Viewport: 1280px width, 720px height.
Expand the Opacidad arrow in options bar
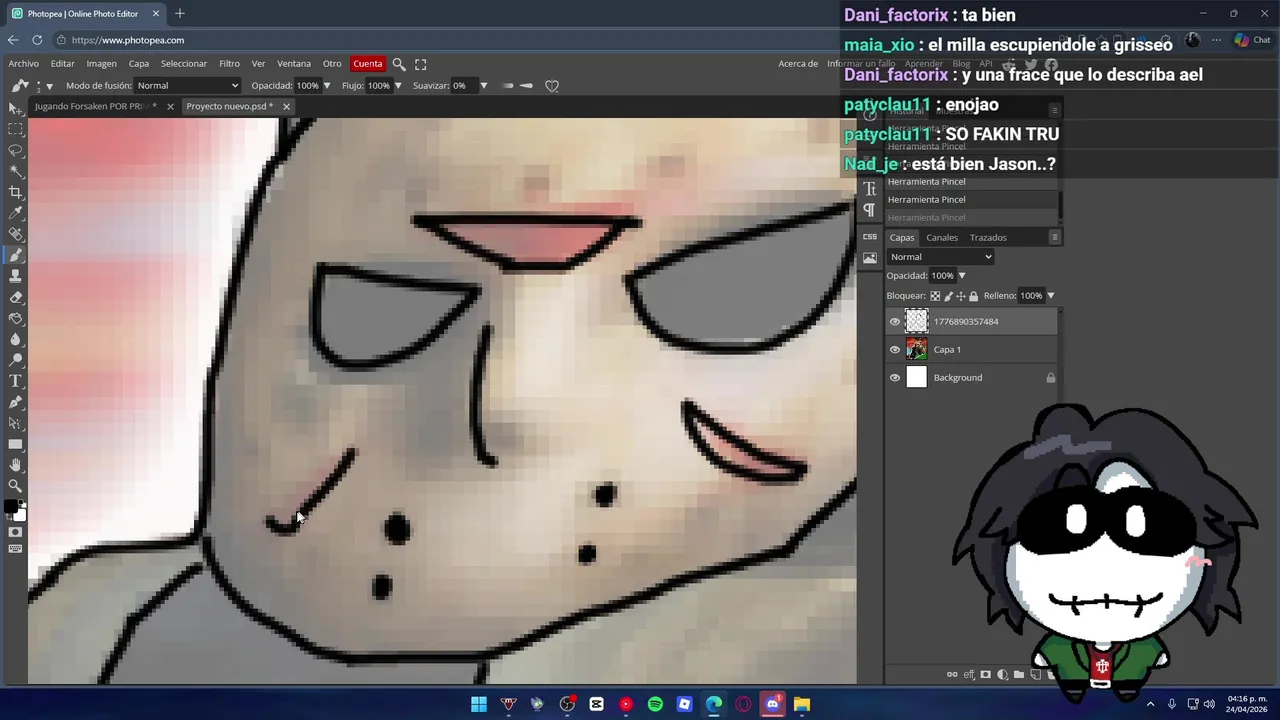[x=327, y=86]
